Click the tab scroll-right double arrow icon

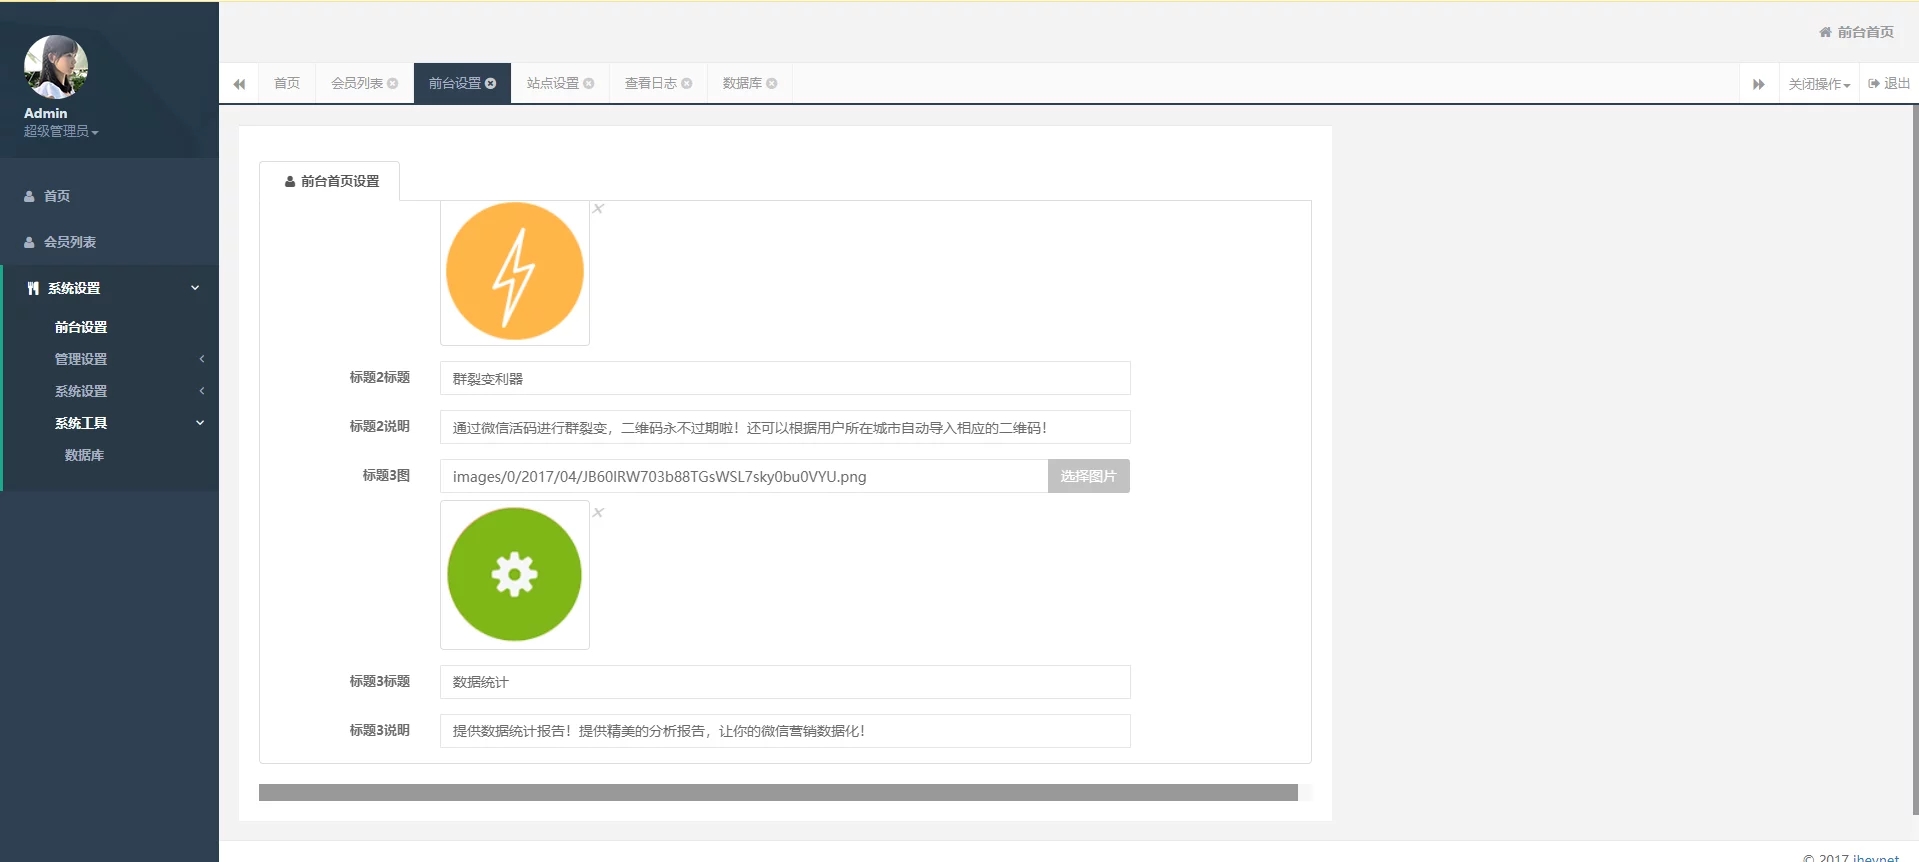click(x=1758, y=84)
